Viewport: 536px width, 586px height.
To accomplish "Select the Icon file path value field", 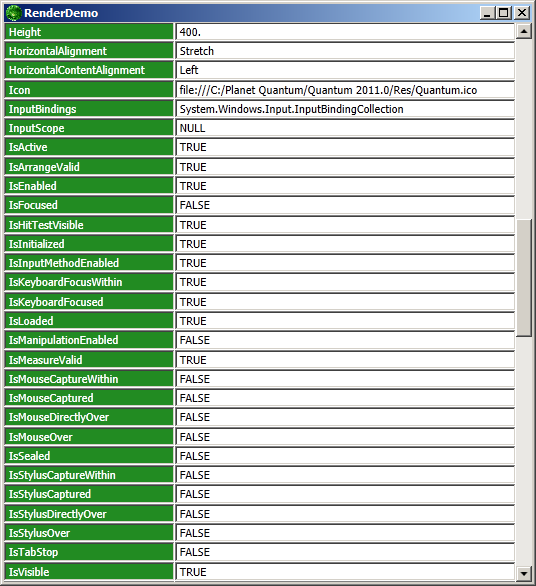I will [345, 90].
